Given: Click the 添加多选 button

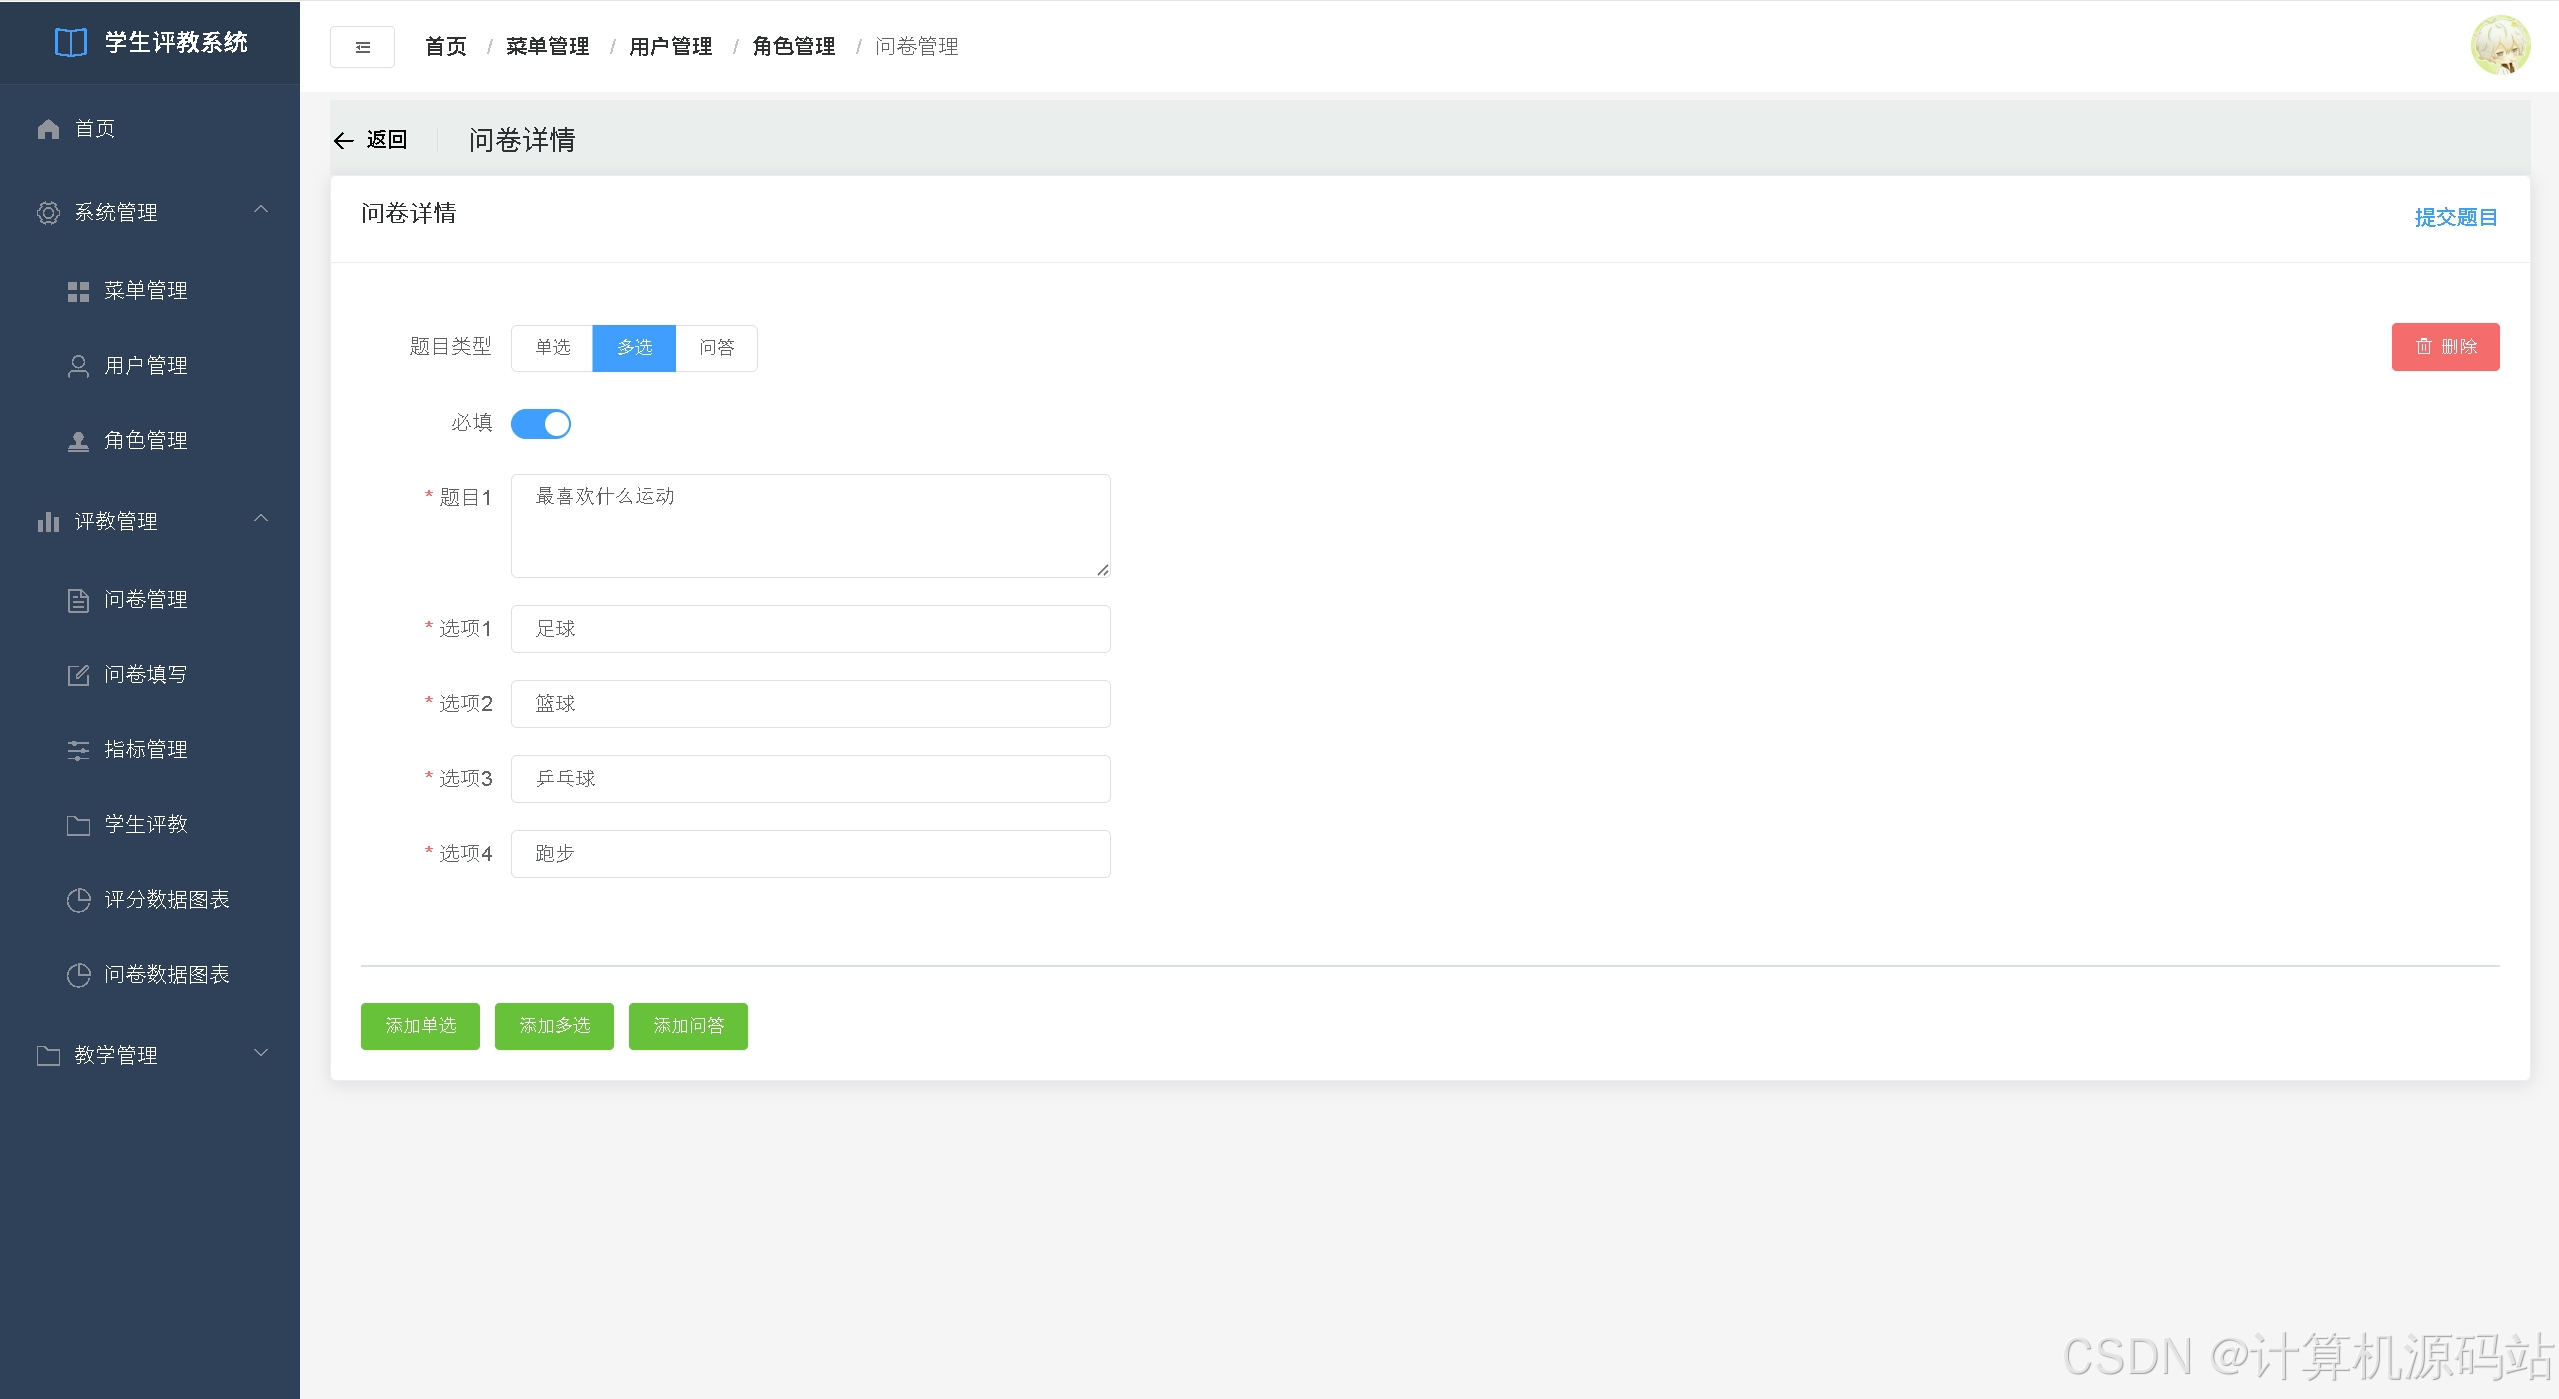Looking at the screenshot, I should pyautogui.click(x=554, y=1026).
